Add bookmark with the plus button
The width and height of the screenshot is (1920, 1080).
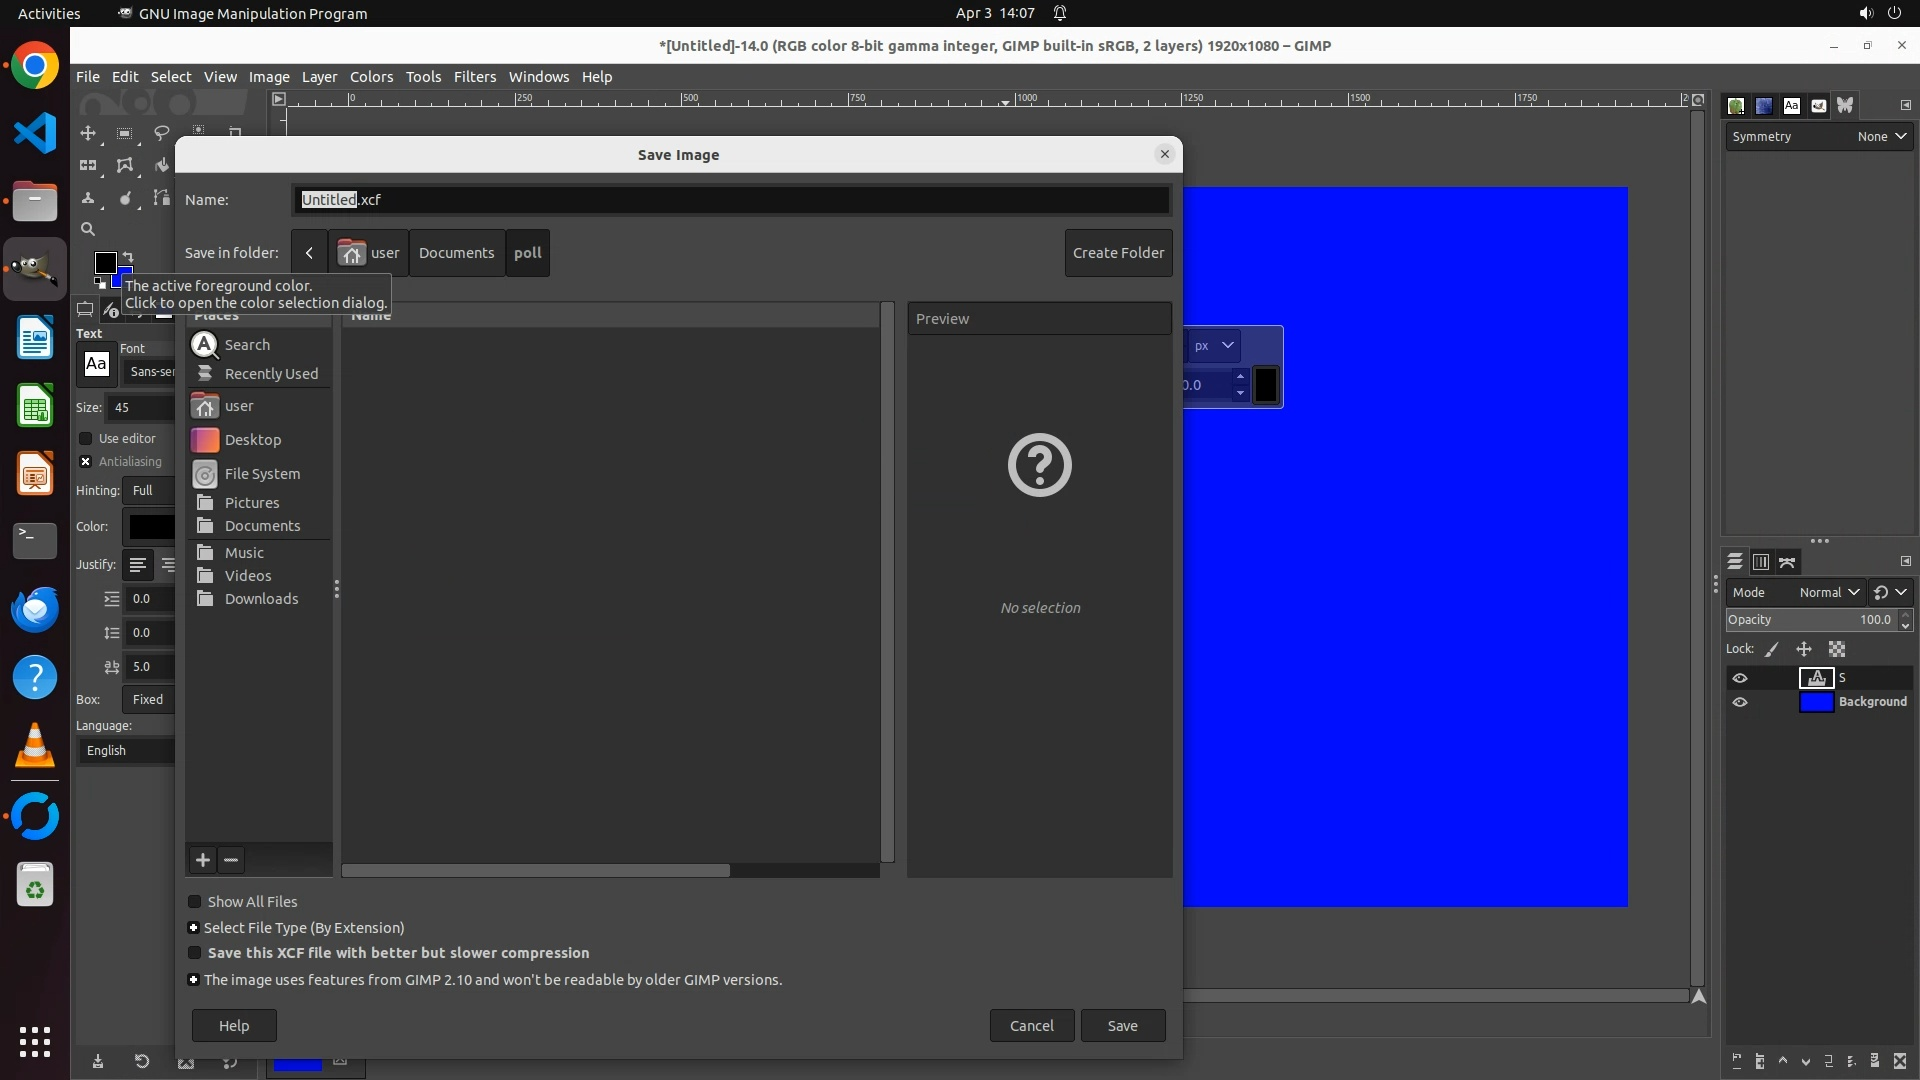click(203, 860)
